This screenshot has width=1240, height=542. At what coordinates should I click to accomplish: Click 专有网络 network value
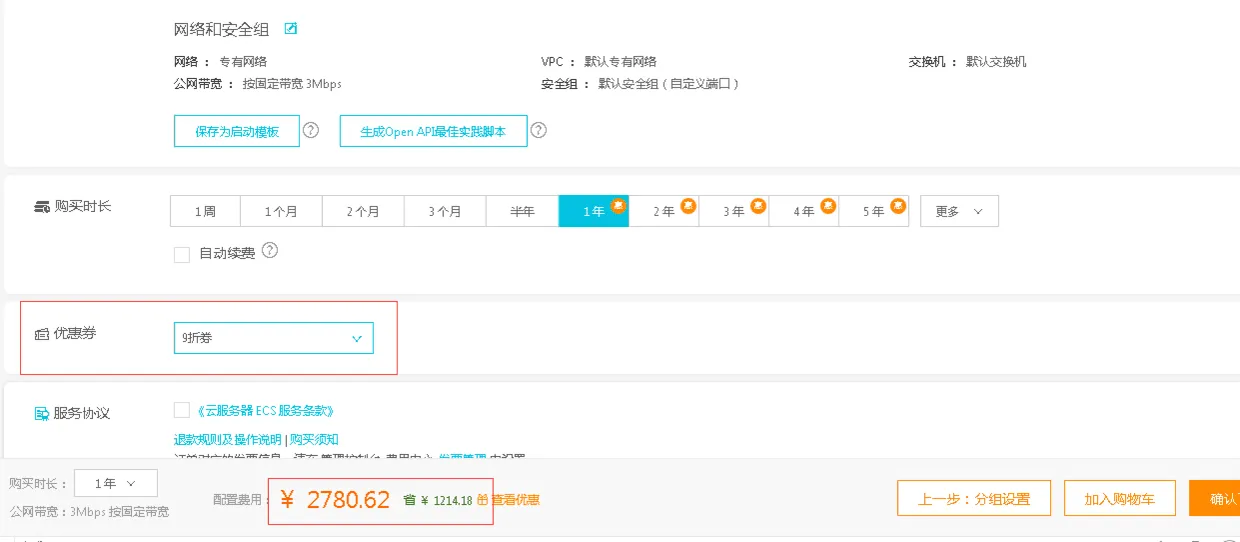point(243,62)
